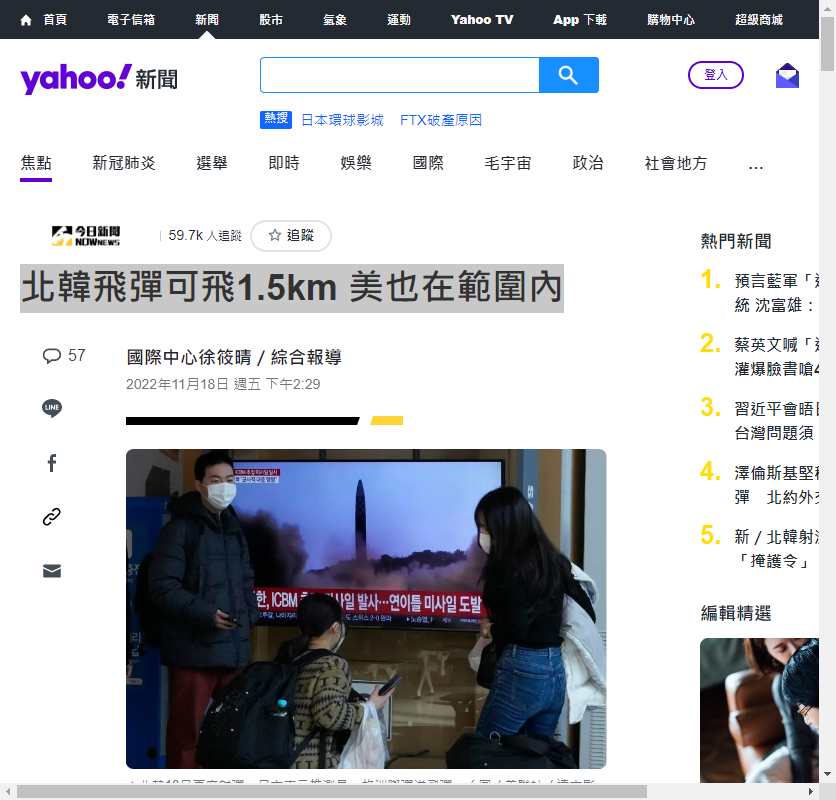The image size is (836, 800).
Task: Select the 焦點 category tab
Action: (x=36, y=163)
